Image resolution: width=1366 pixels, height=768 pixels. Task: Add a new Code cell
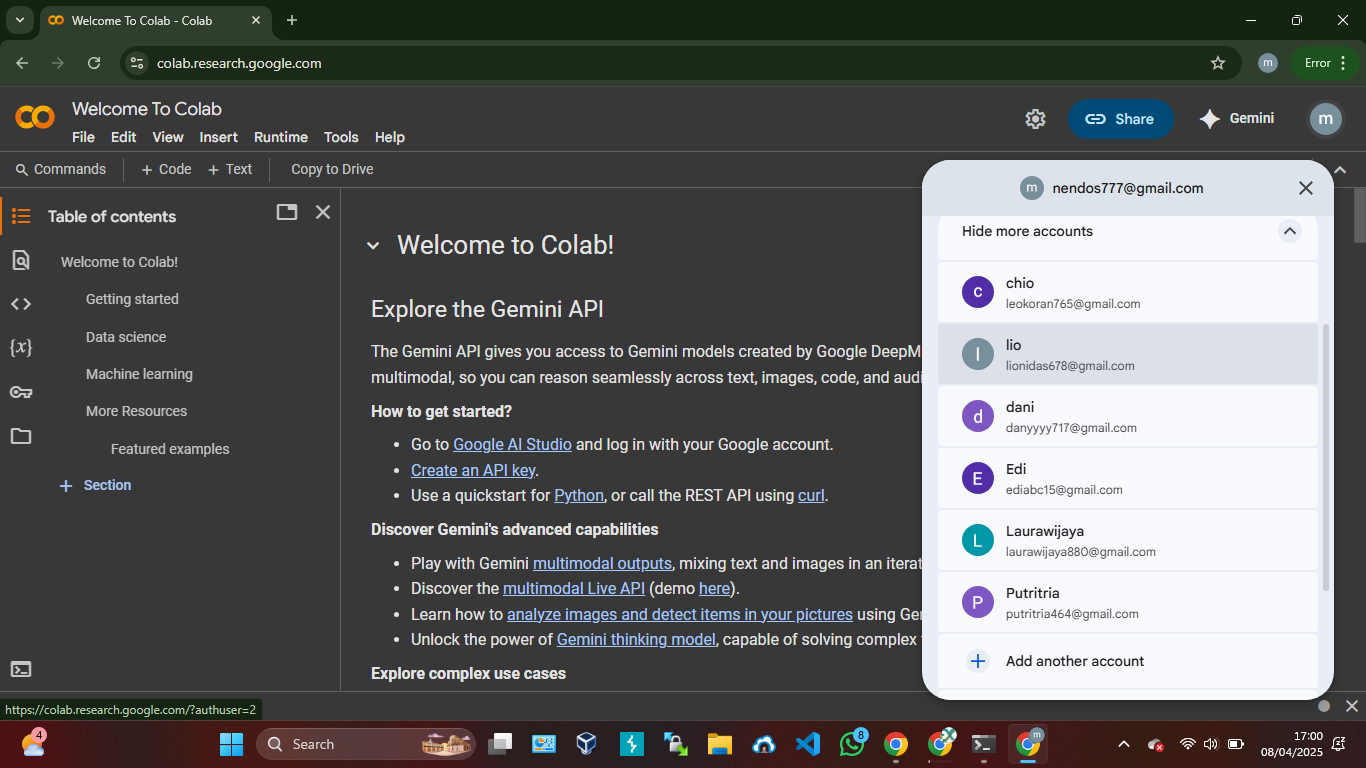(x=166, y=169)
